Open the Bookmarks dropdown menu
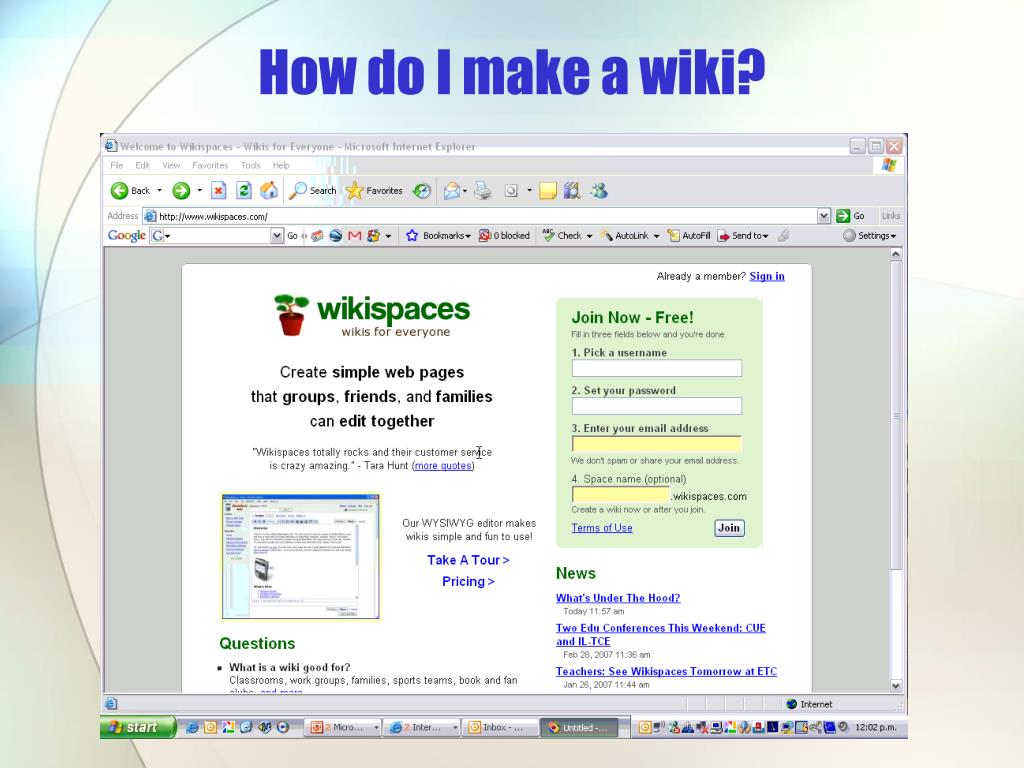 pyautogui.click(x=468, y=236)
